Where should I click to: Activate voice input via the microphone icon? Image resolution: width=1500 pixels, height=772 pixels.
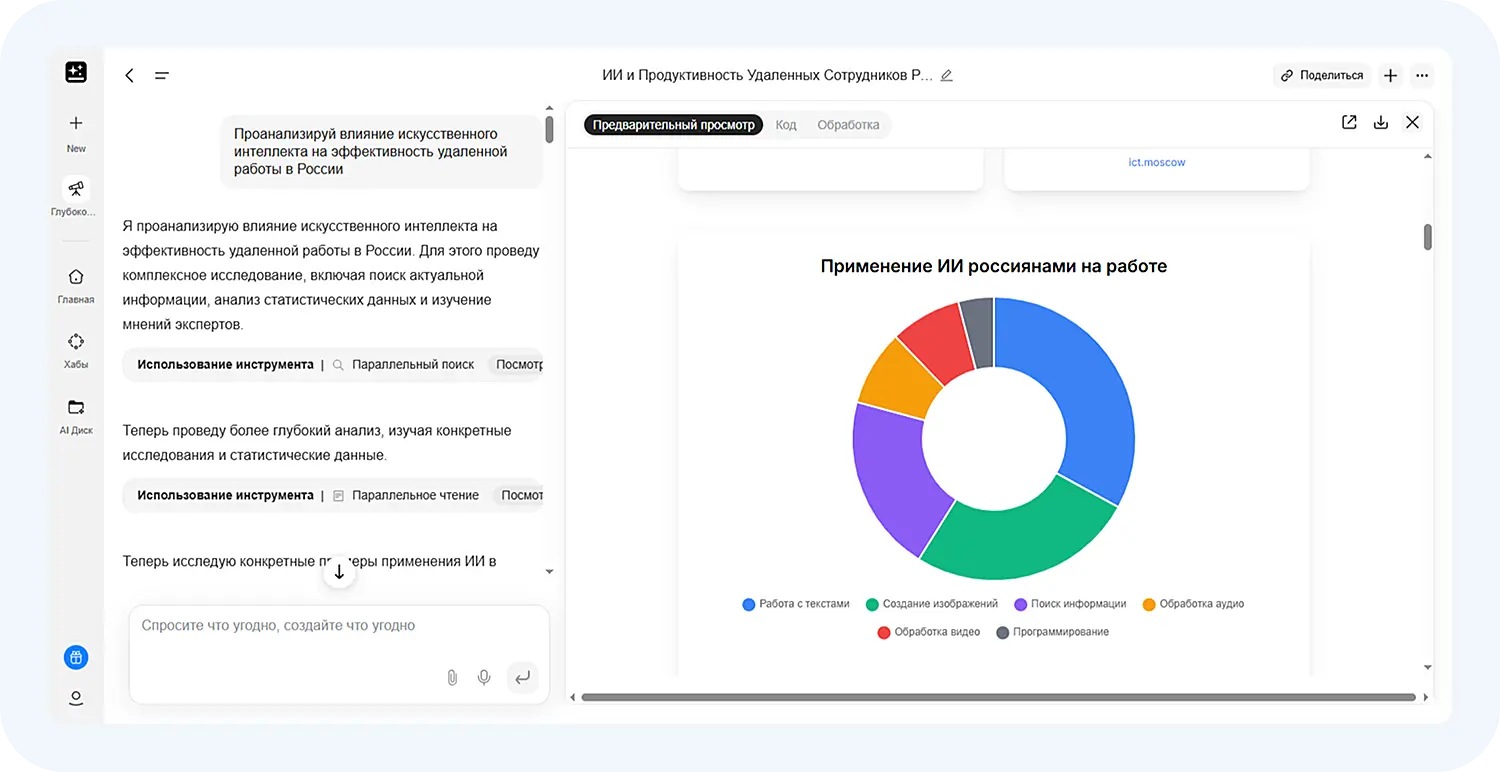484,677
